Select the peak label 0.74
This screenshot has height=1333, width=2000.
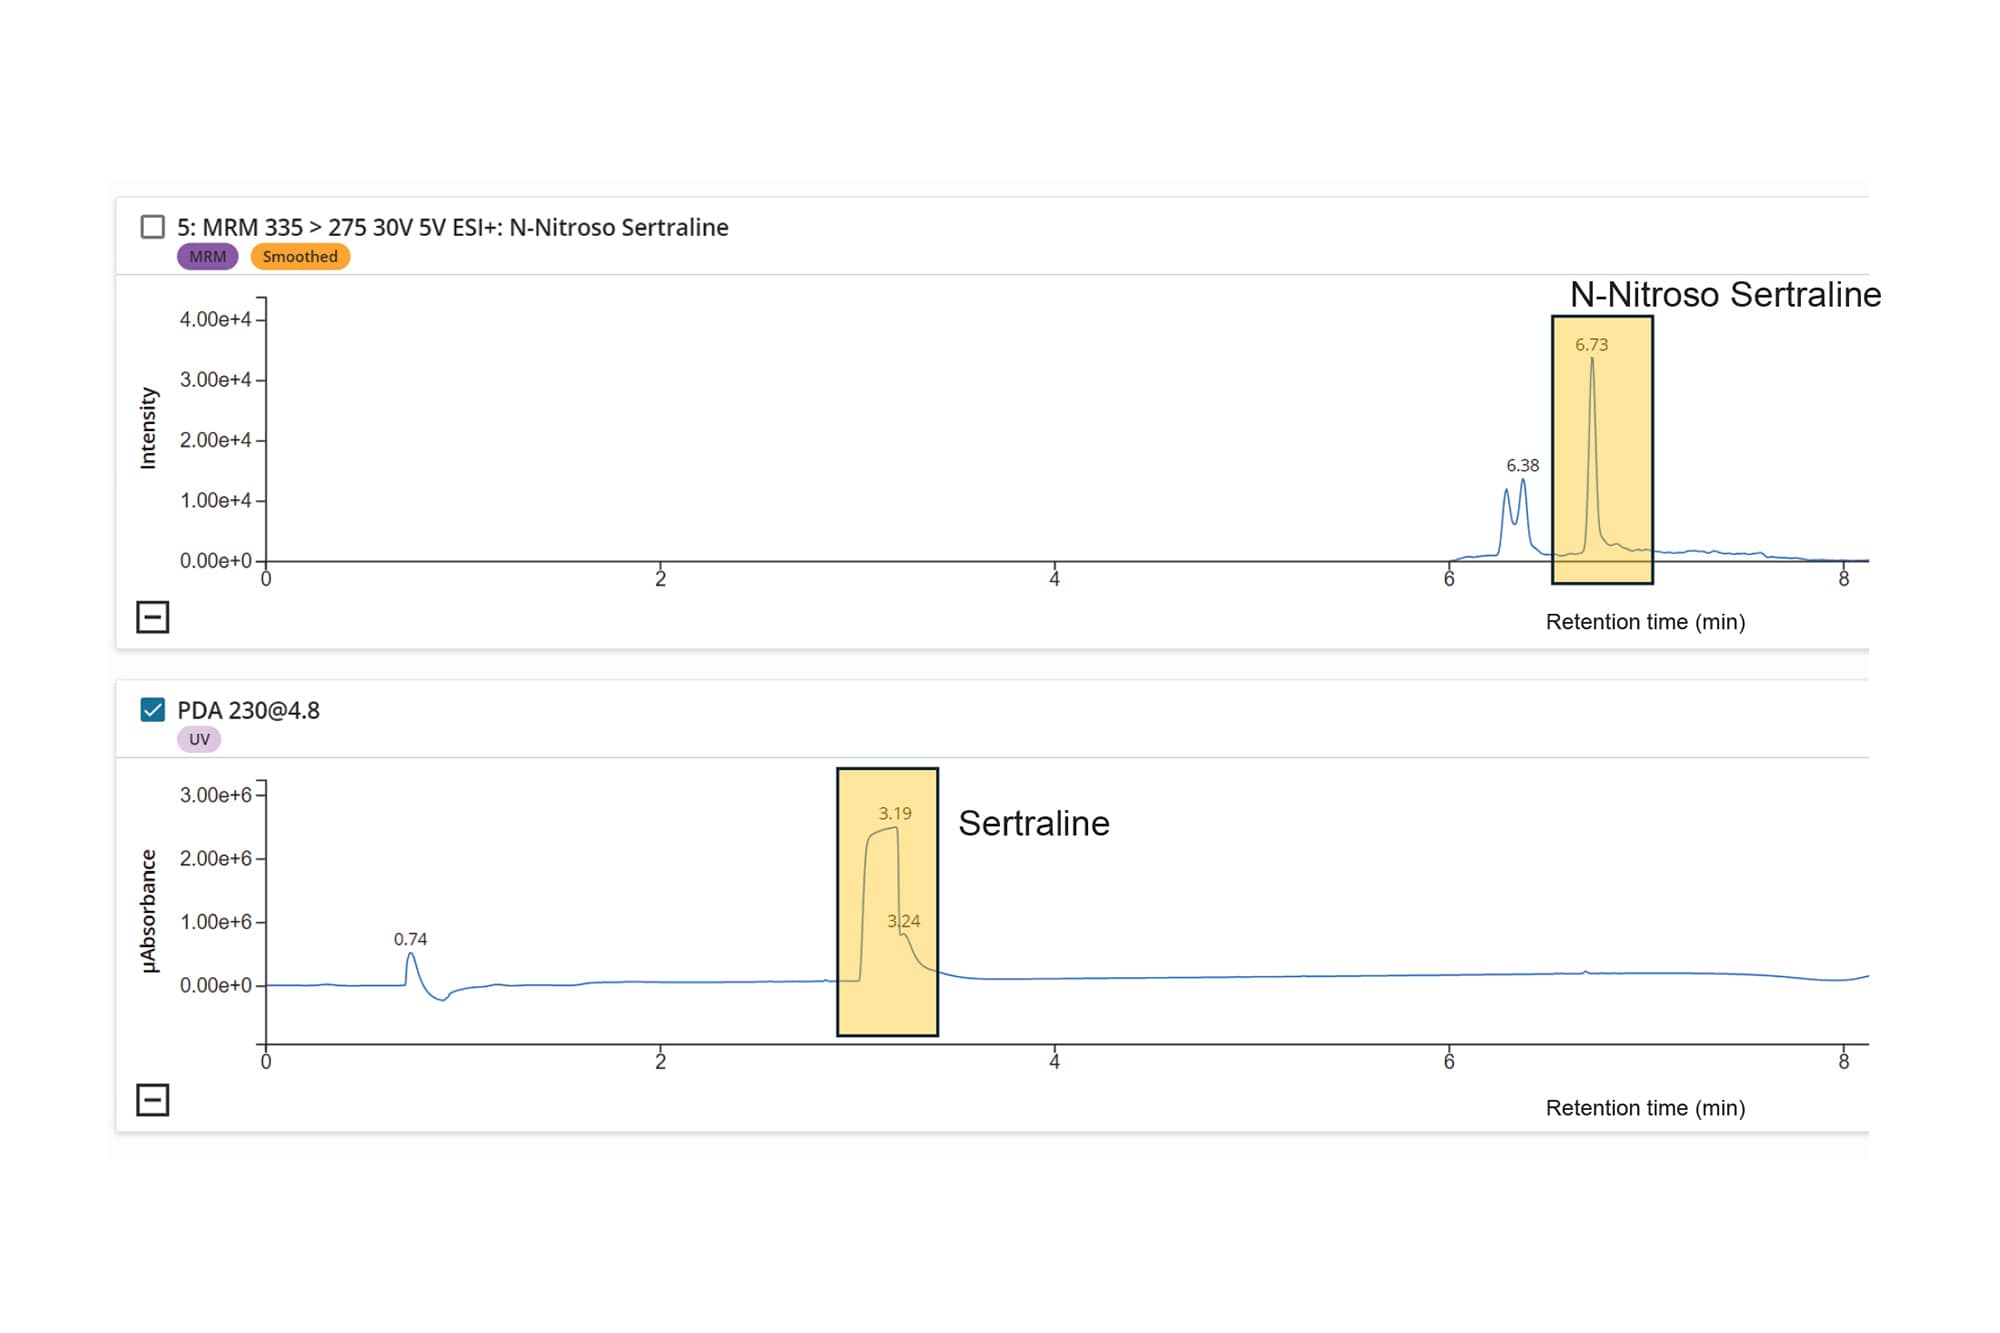point(409,939)
